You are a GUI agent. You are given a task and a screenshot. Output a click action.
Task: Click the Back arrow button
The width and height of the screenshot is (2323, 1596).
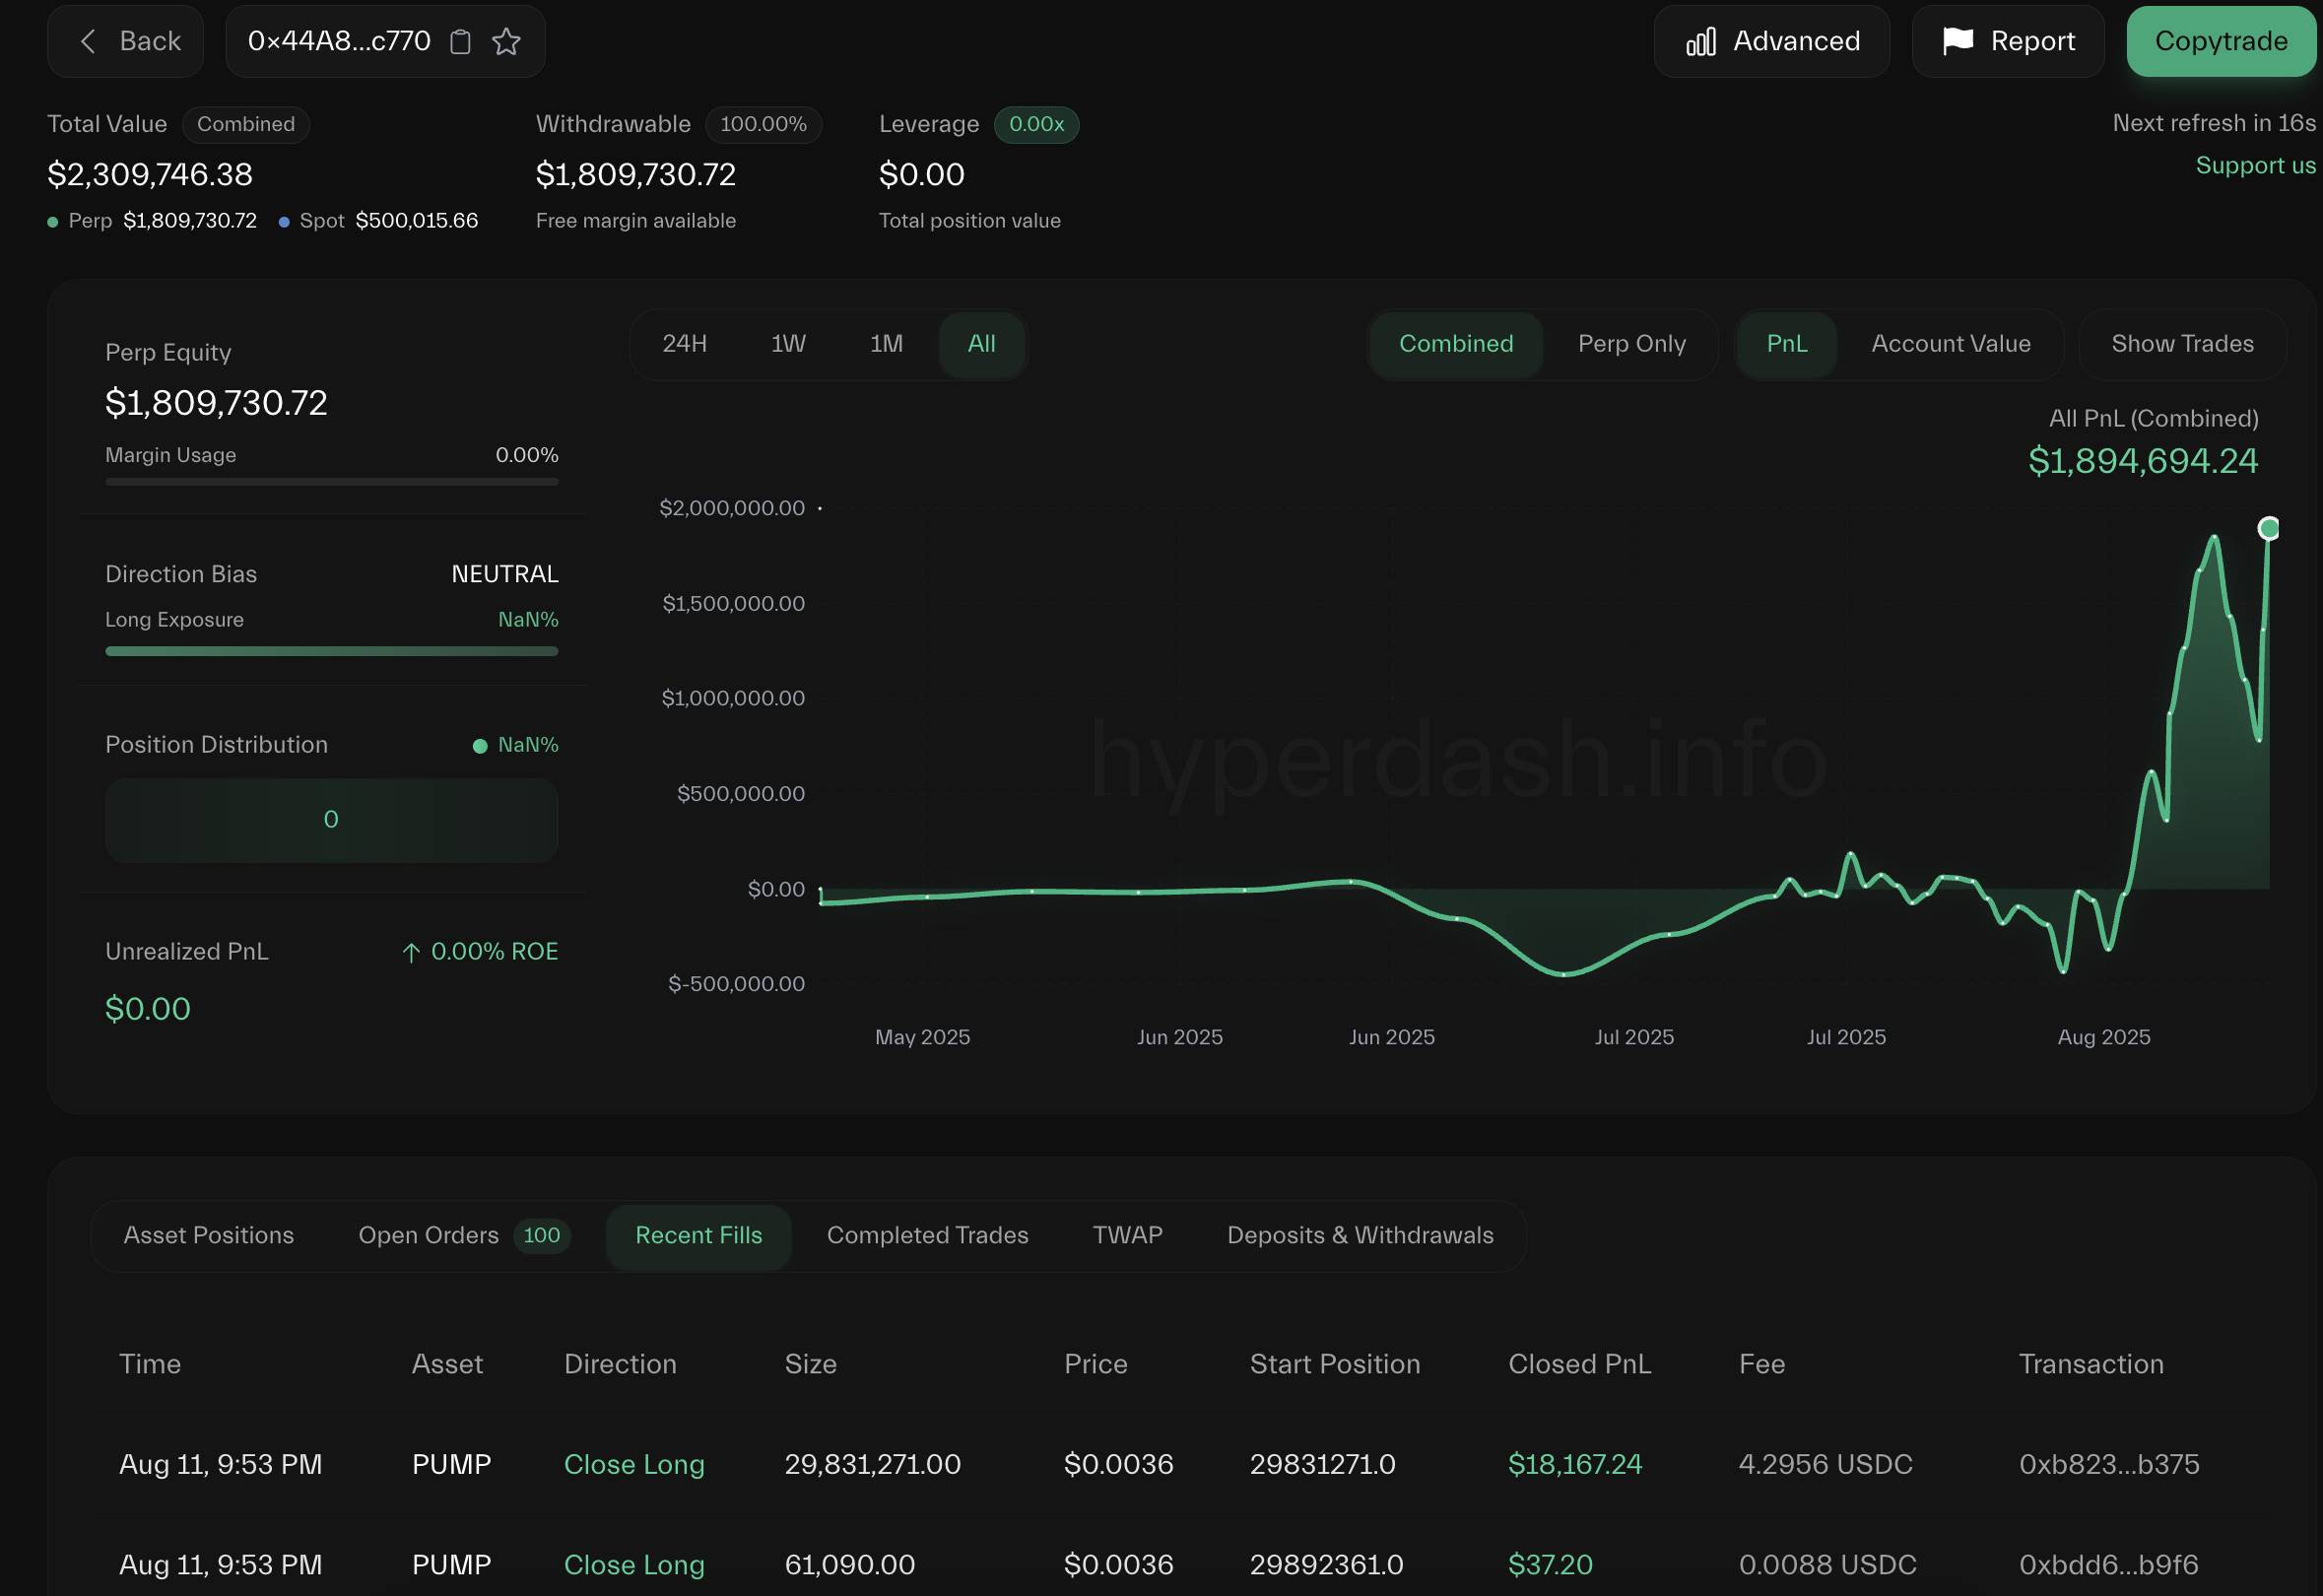click(126, 41)
